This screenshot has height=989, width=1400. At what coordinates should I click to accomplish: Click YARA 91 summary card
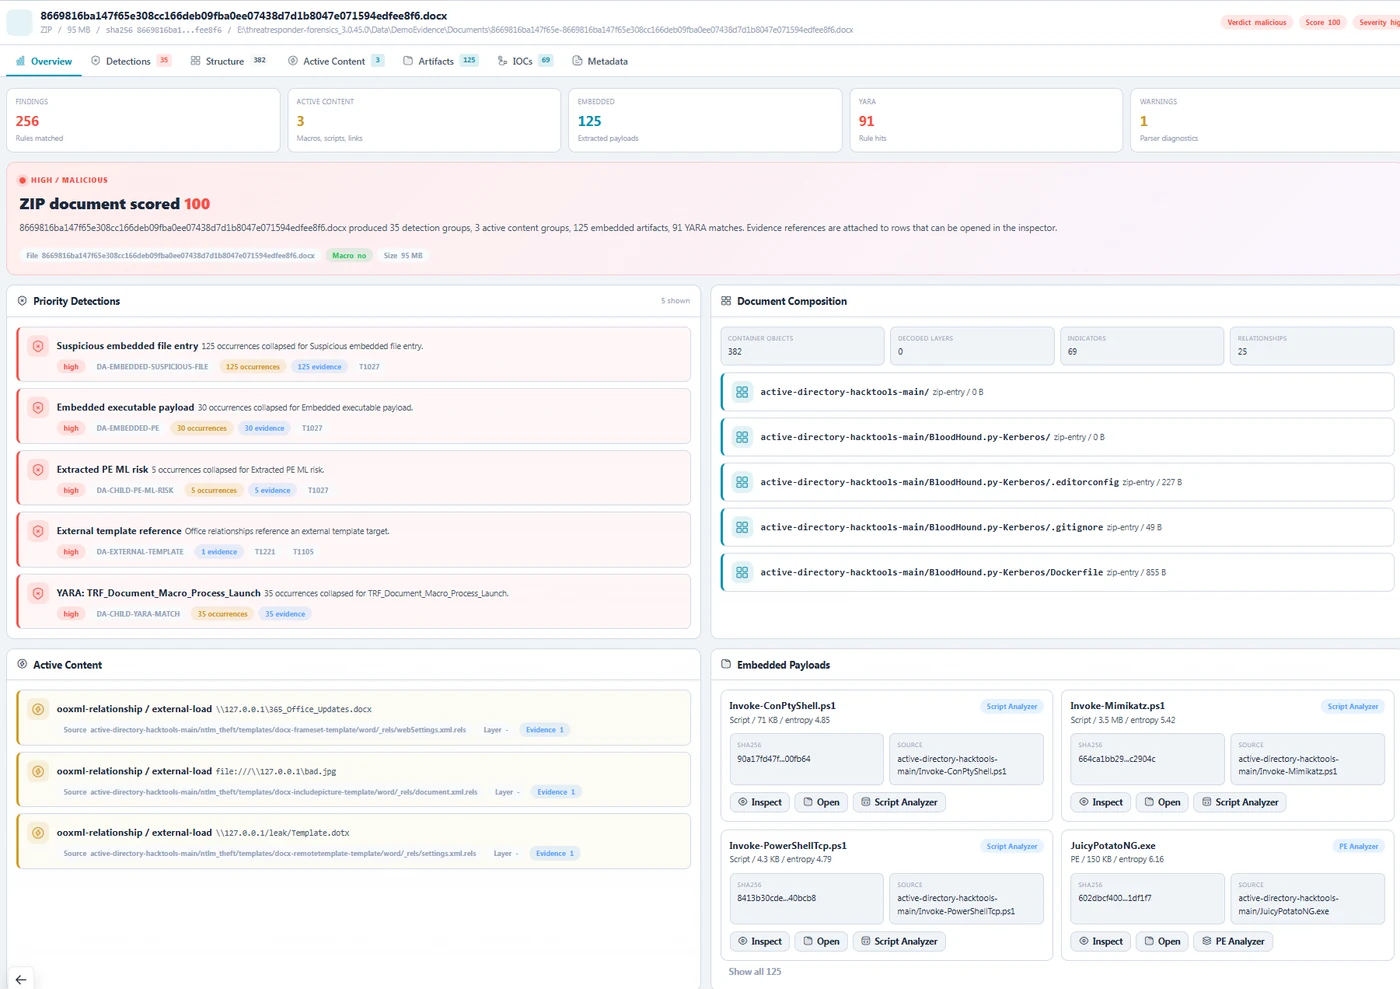coord(986,120)
